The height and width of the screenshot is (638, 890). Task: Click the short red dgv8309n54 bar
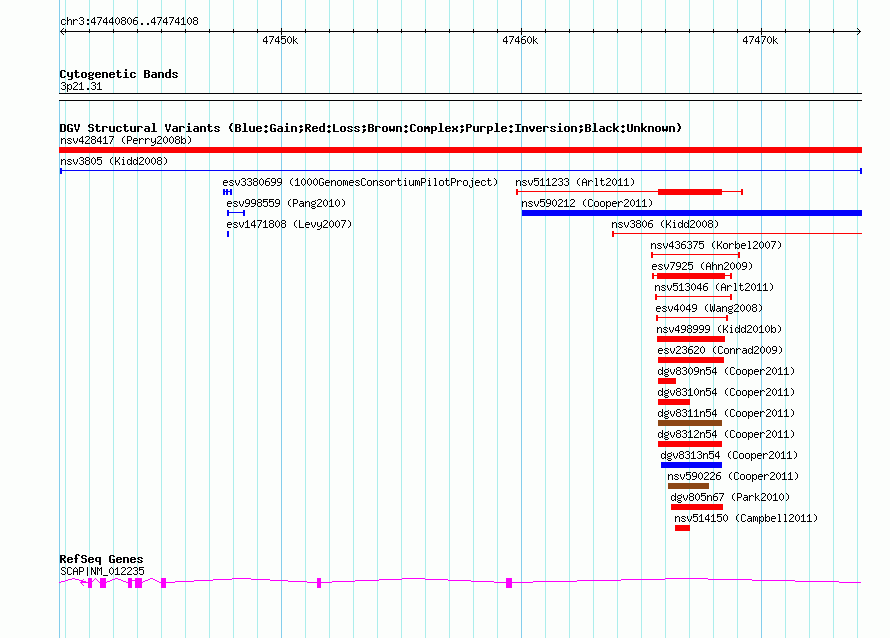tap(667, 381)
